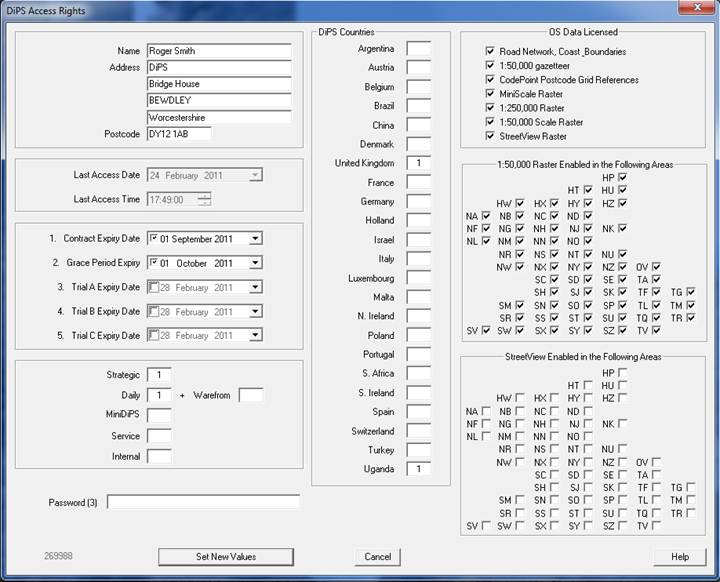
Task: Uncheck HP in 1:50,000 Raster areas
Action: (623, 177)
